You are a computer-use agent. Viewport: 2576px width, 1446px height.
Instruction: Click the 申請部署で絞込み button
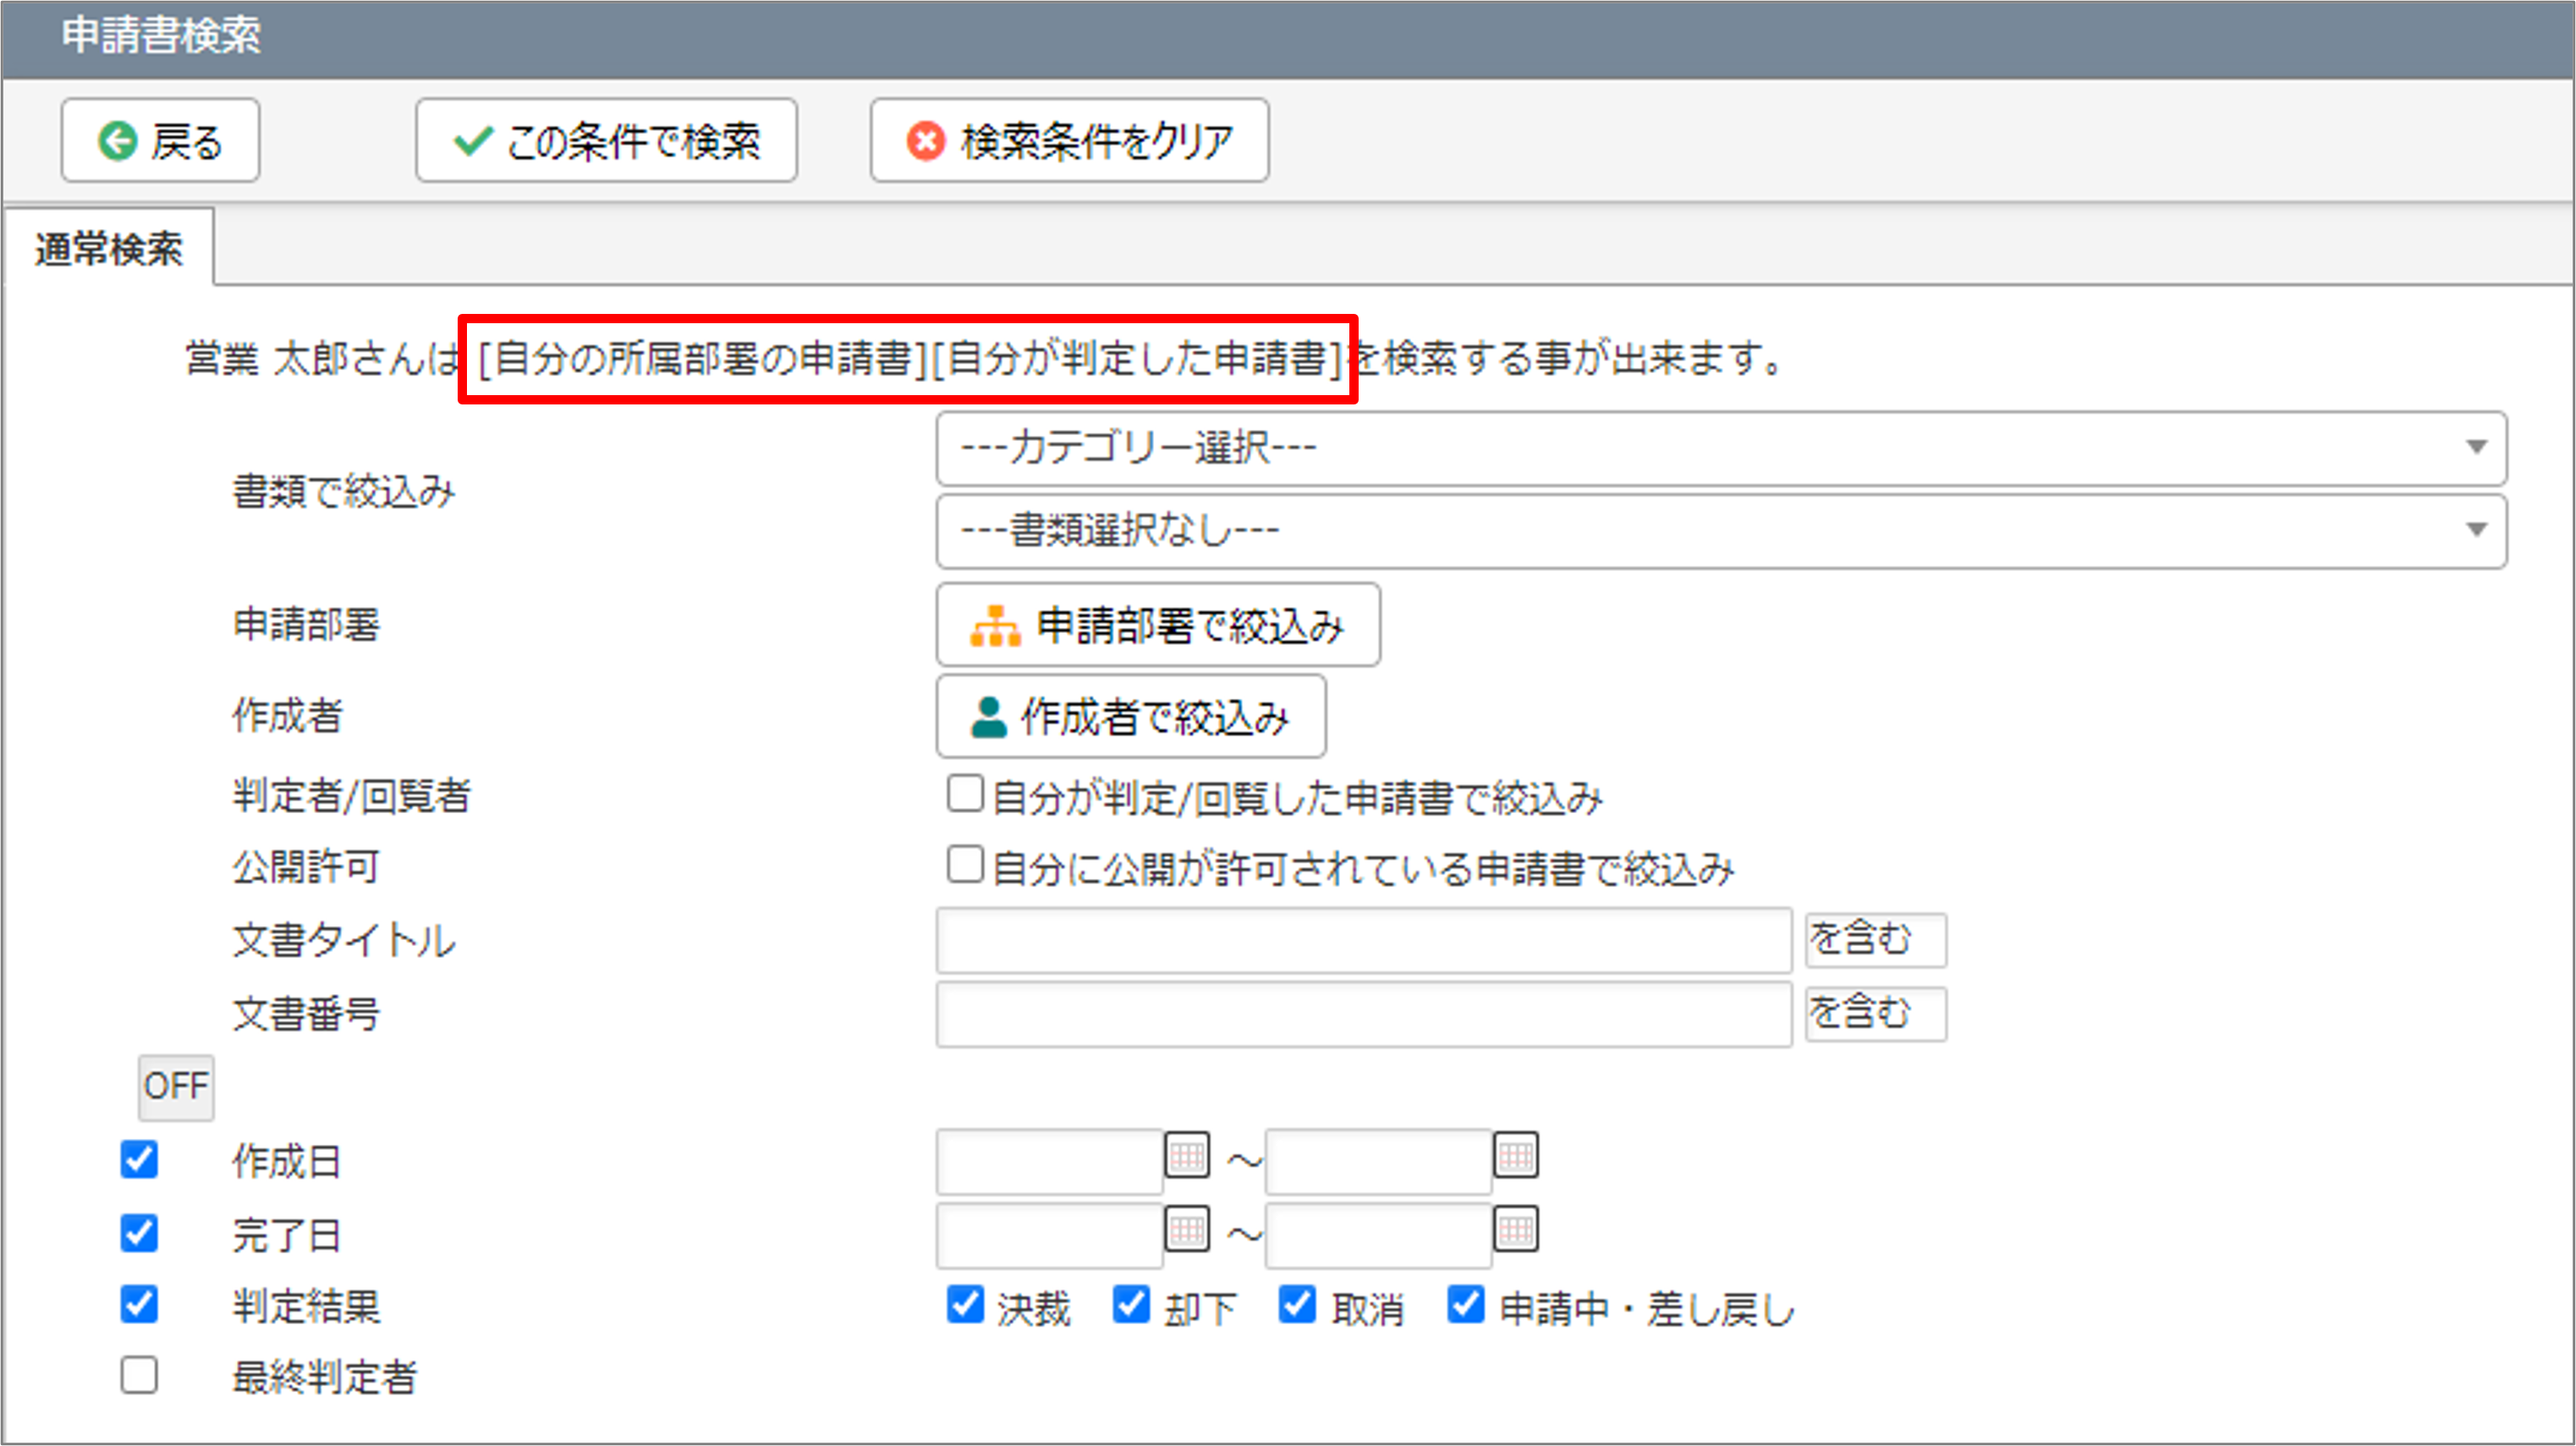1158,625
